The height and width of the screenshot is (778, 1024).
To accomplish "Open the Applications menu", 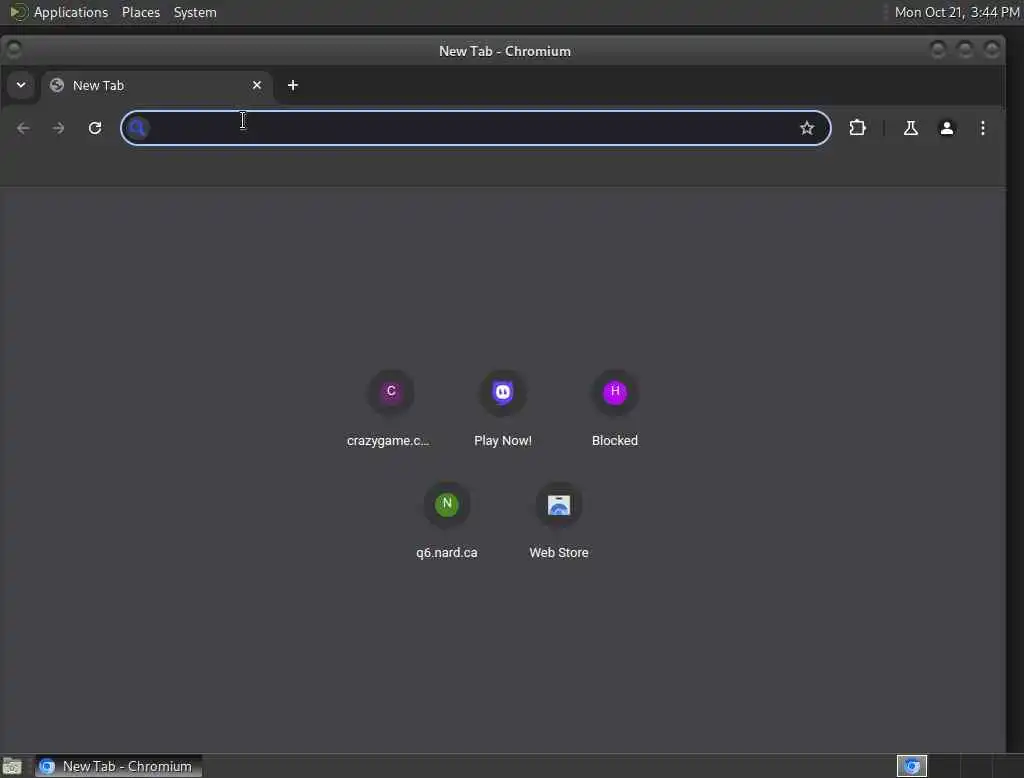I will pos(71,12).
